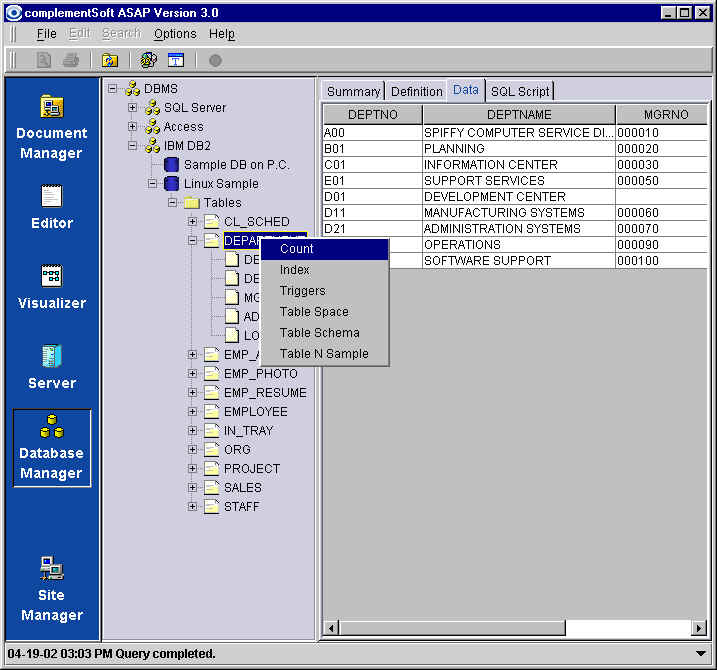Expand the EMP_RESUME table

pyautogui.click(x=193, y=392)
